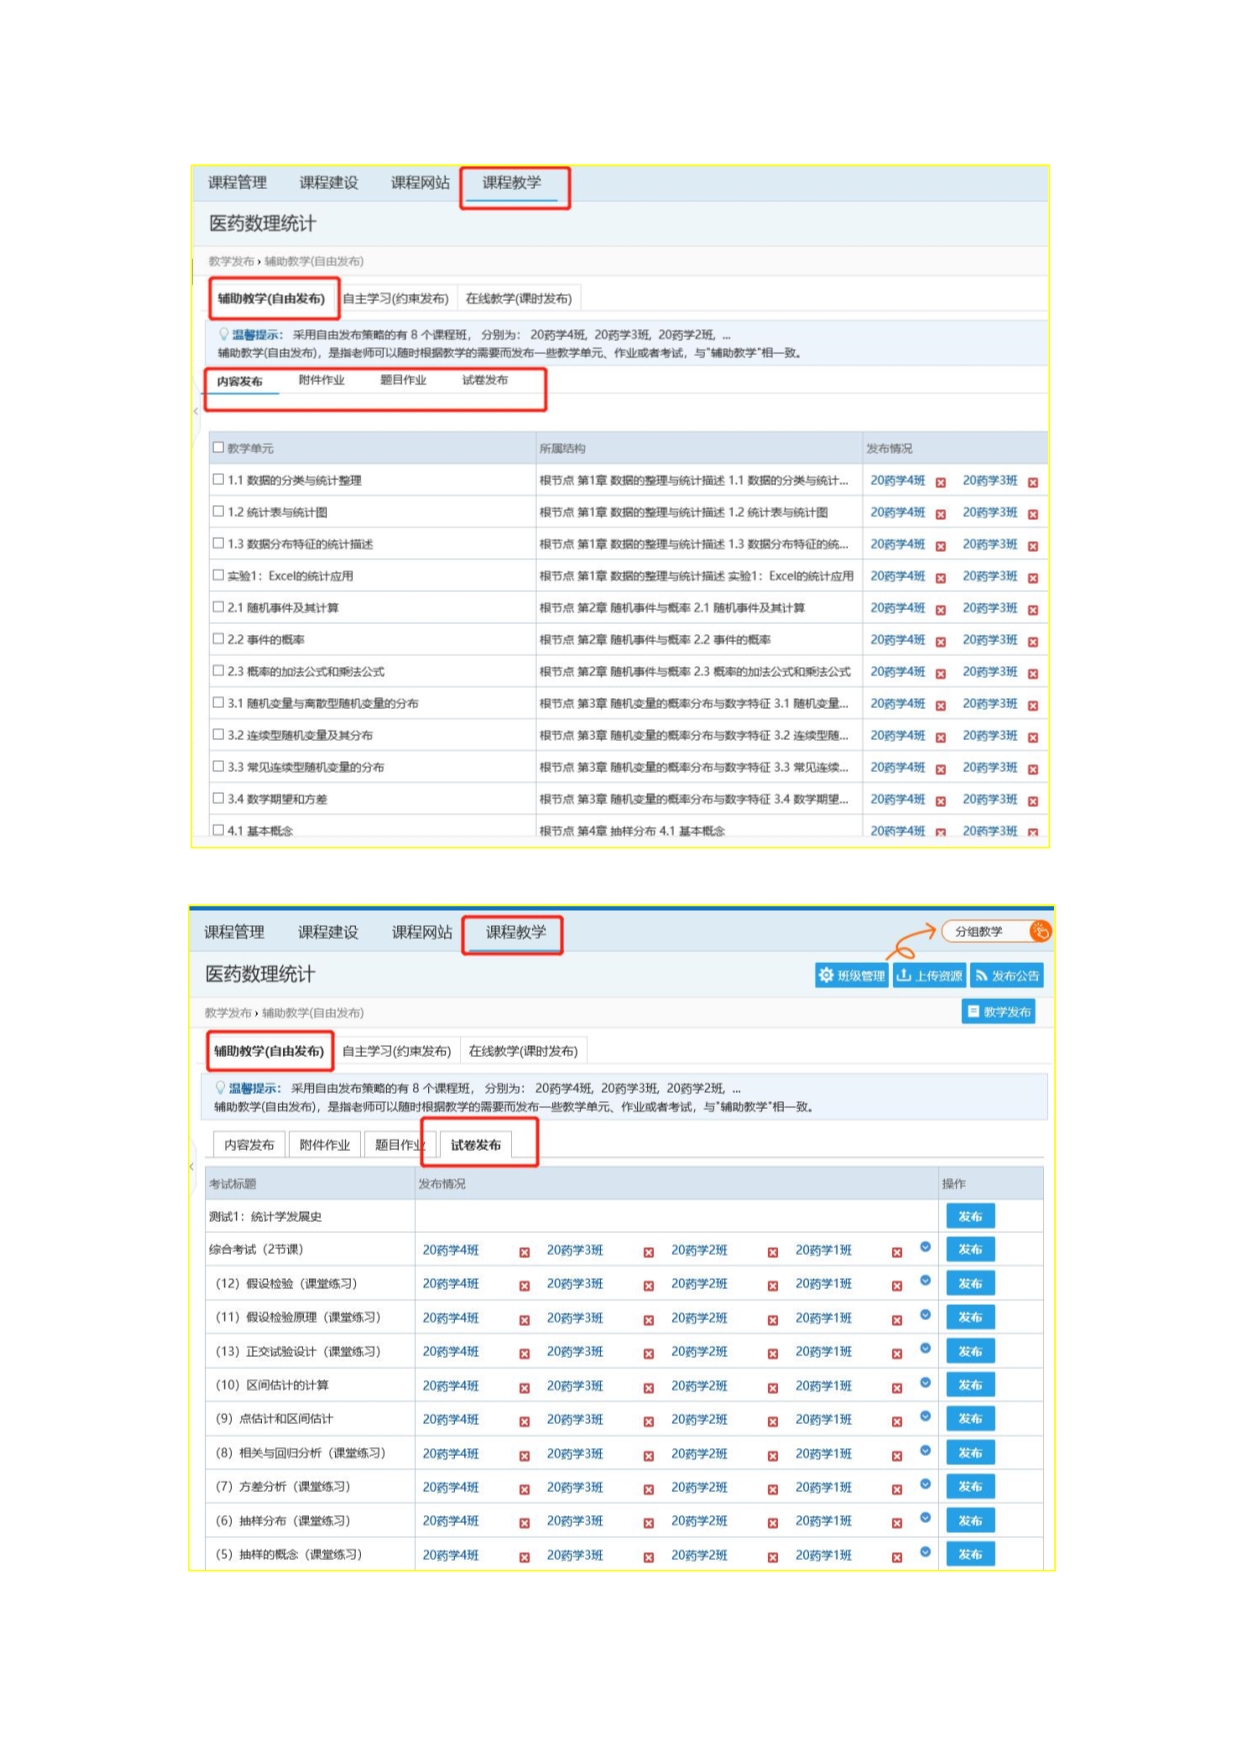1240x1753 pixels.
Task: Remove 20药学1班 from (13) 正交试验设计 row
Action: click(897, 1354)
